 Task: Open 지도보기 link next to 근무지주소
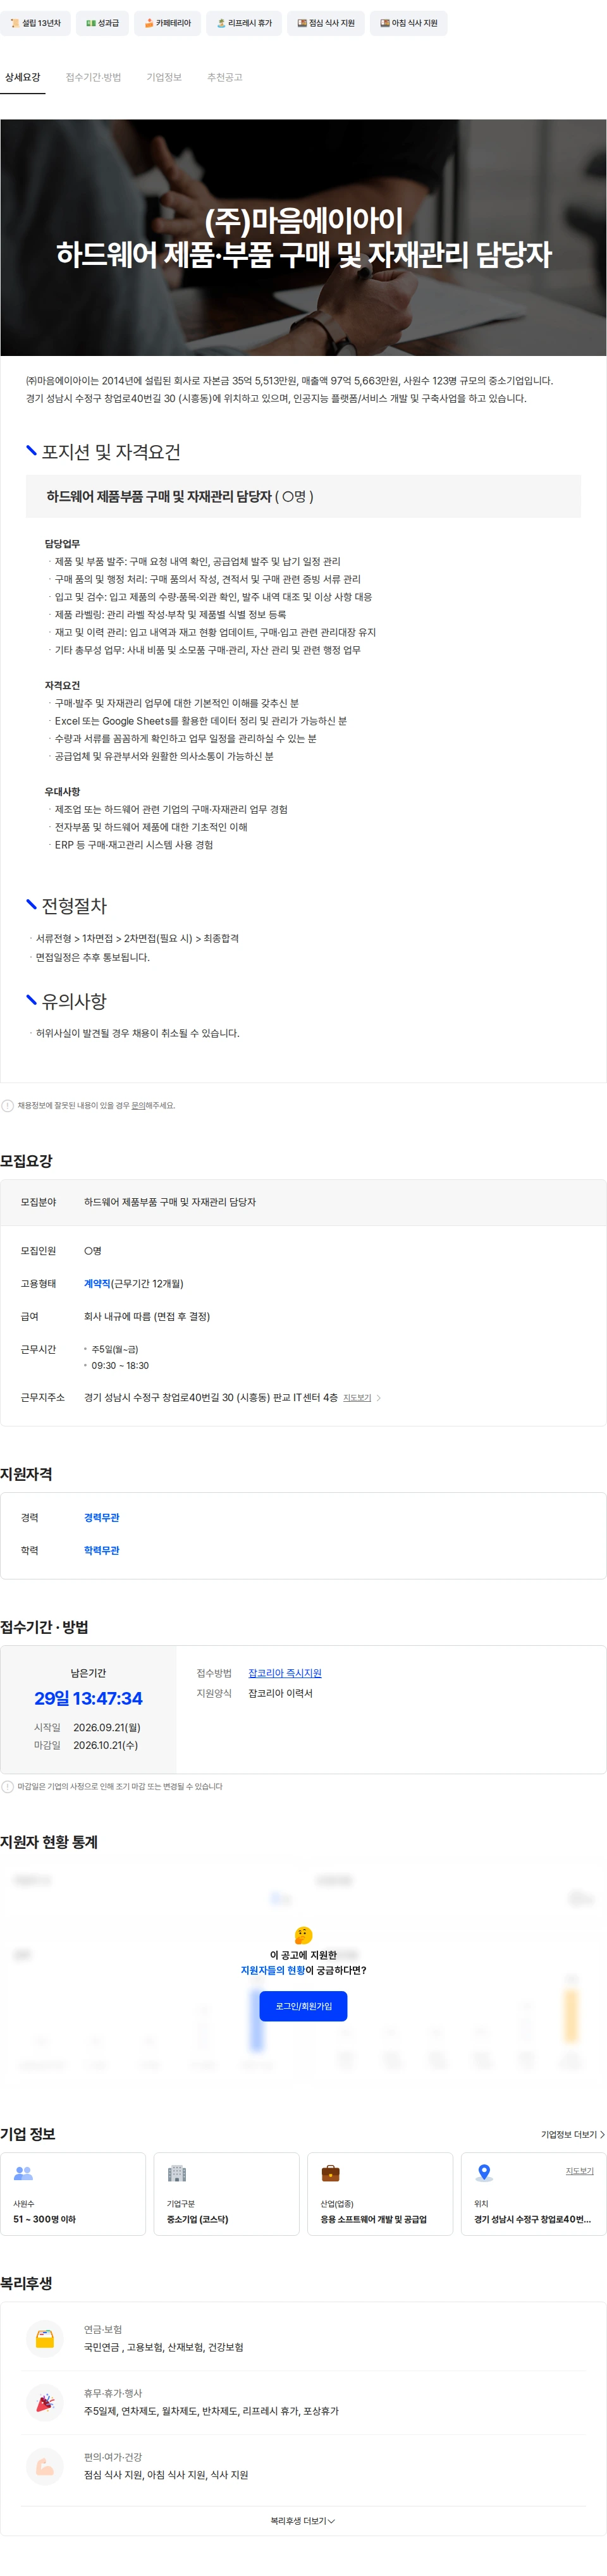pos(357,1397)
